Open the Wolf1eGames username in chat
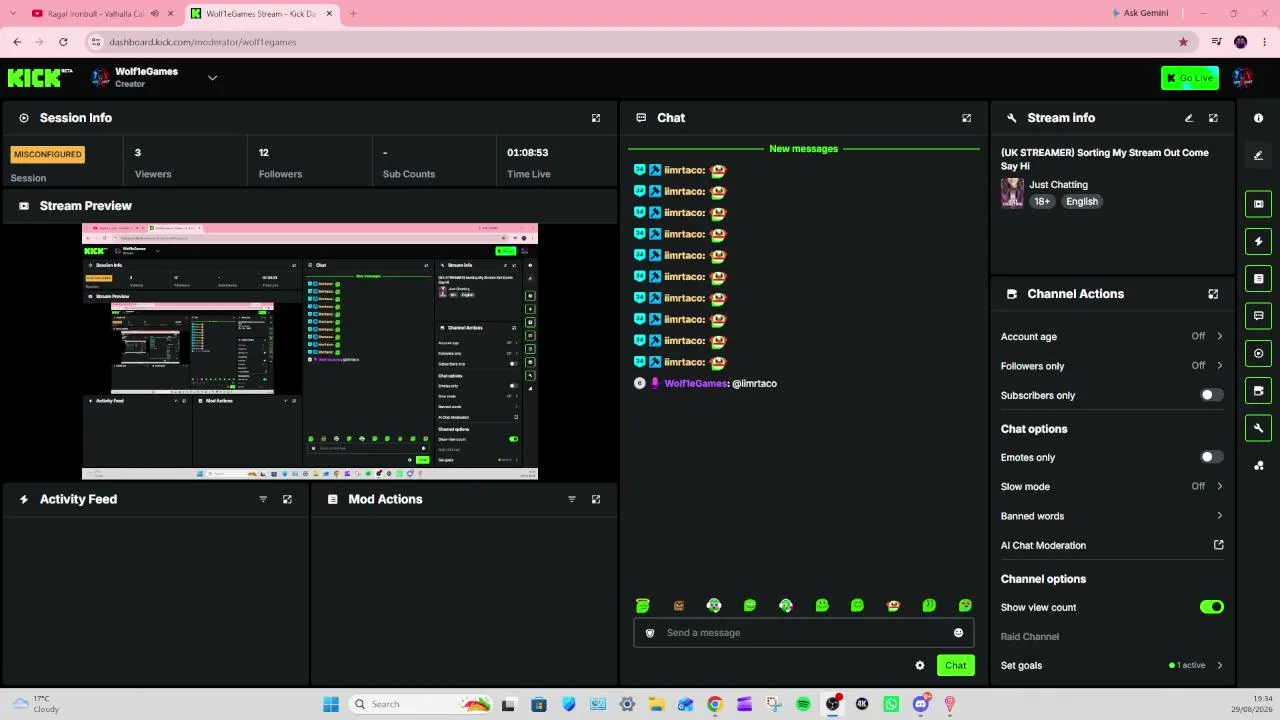Viewport: 1280px width, 720px height. coord(696,384)
